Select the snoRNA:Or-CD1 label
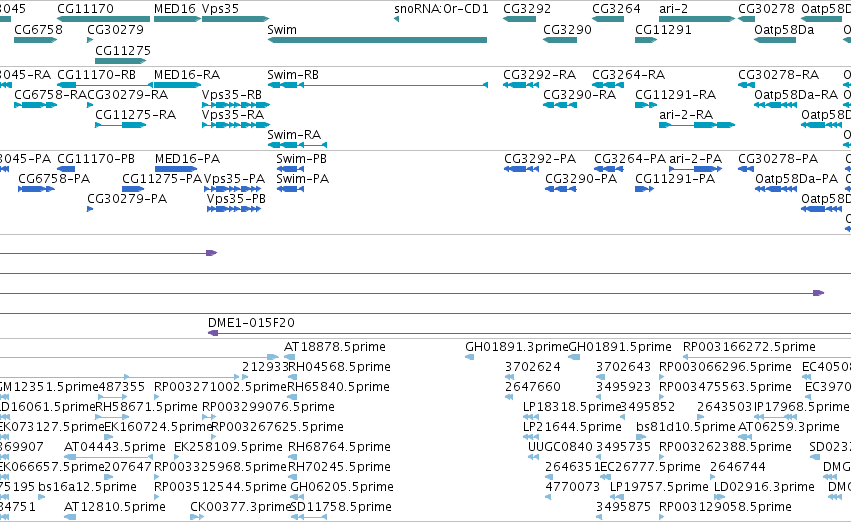Image resolution: width=851 pixels, height=522 pixels. coord(441,9)
